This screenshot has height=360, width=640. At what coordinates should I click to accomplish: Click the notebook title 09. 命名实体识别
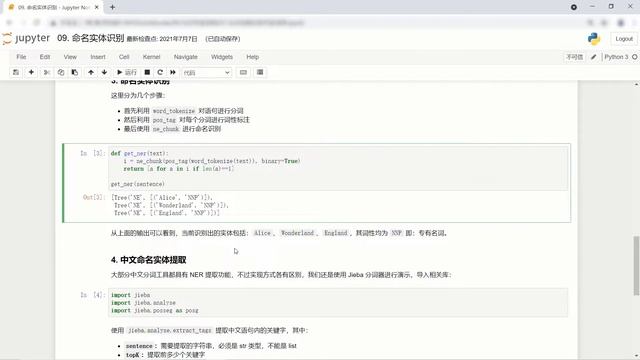coord(91,38)
